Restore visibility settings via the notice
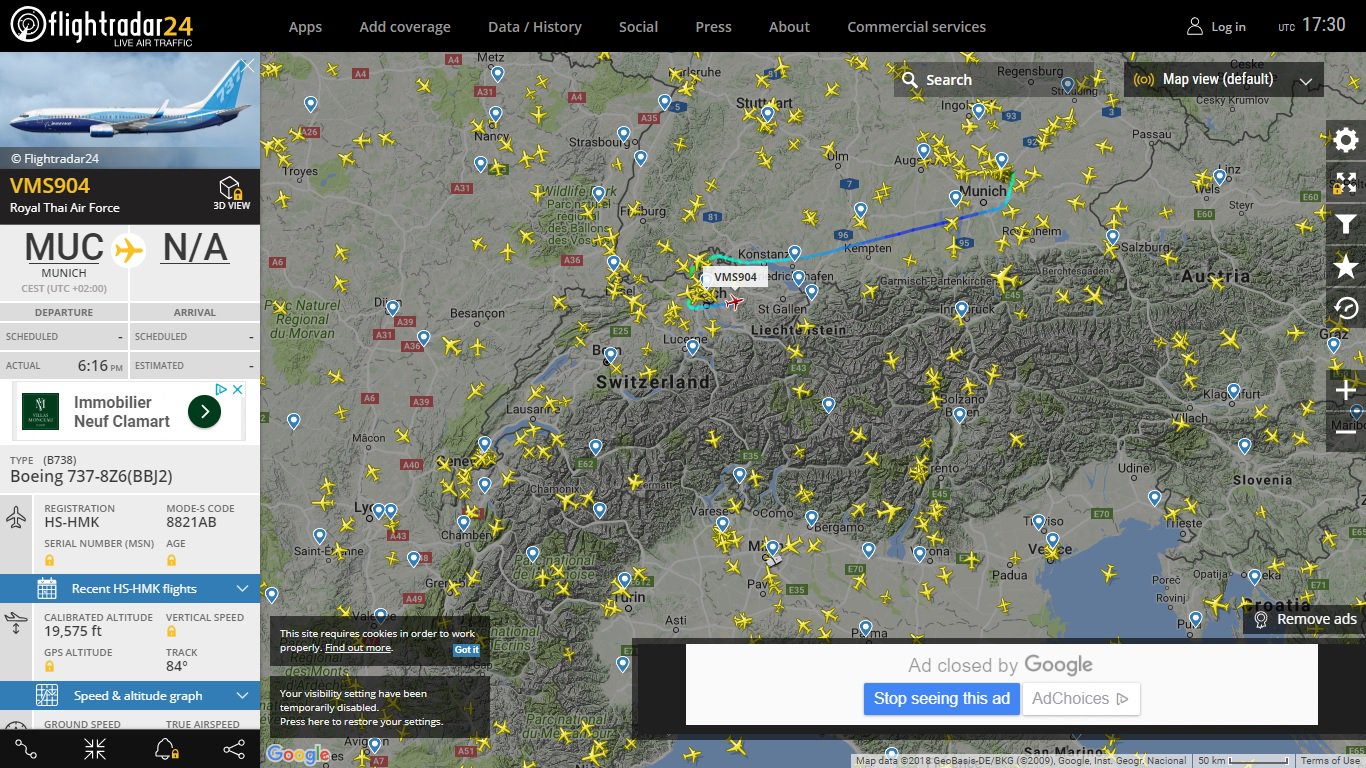 pos(379,707)
